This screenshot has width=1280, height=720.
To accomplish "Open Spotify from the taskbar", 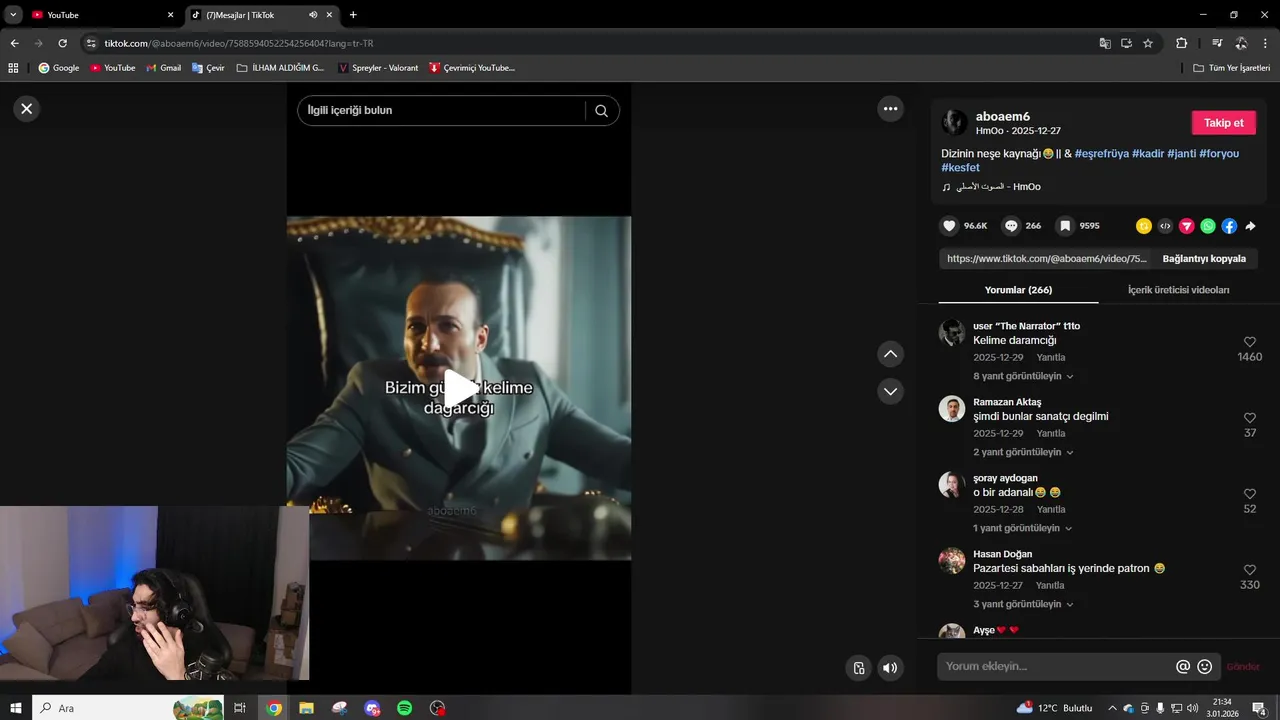I will coord(405,708).
